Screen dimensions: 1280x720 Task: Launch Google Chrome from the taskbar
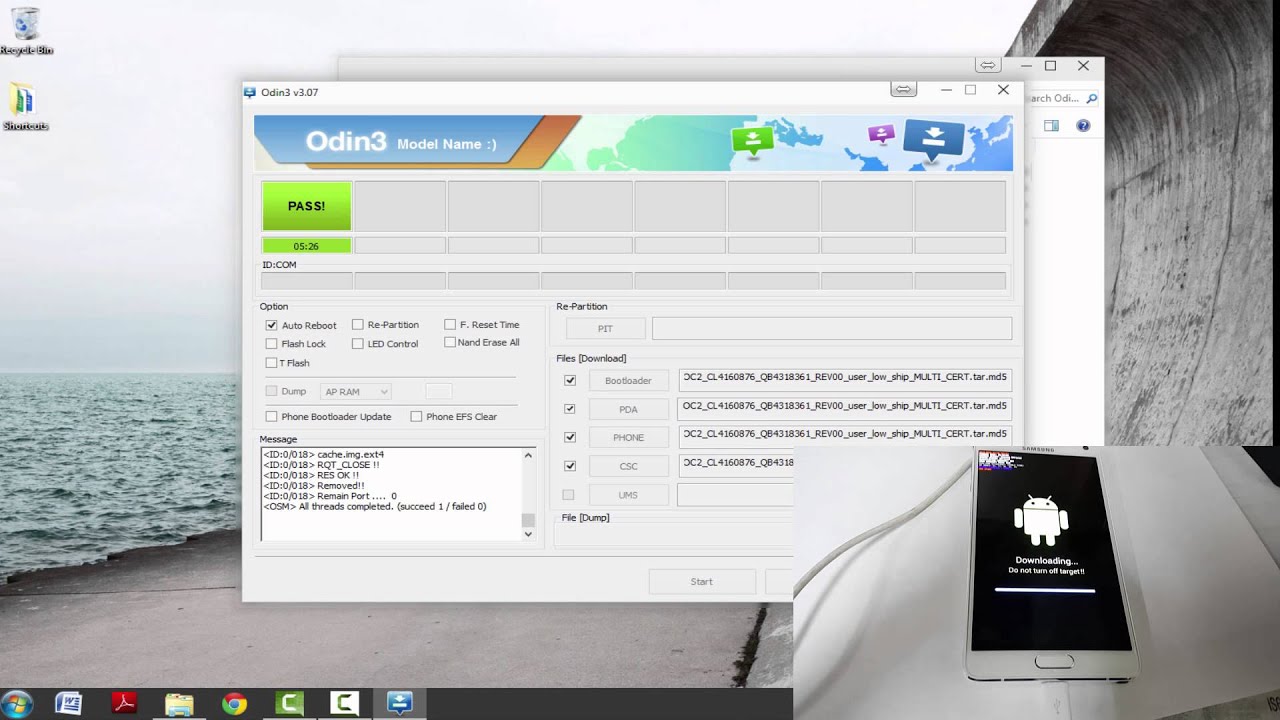[234, 704]
